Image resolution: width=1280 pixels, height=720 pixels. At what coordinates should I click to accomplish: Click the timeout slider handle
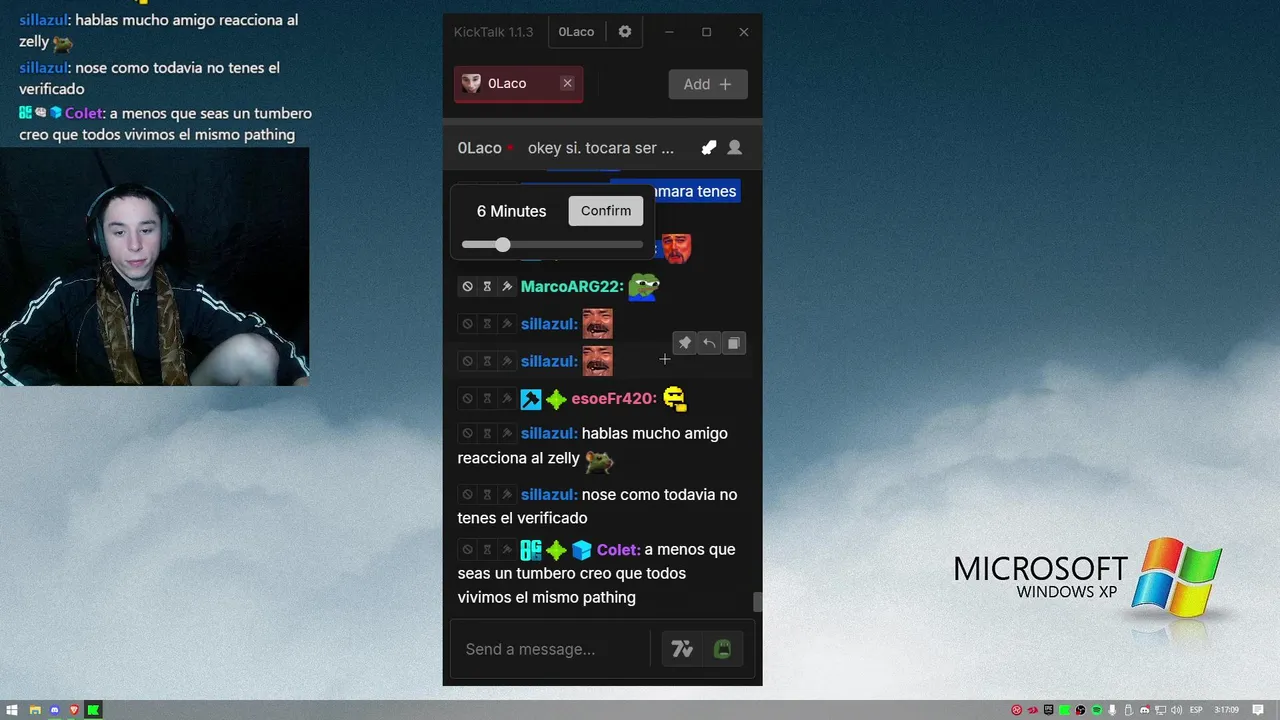click(503, 245)
